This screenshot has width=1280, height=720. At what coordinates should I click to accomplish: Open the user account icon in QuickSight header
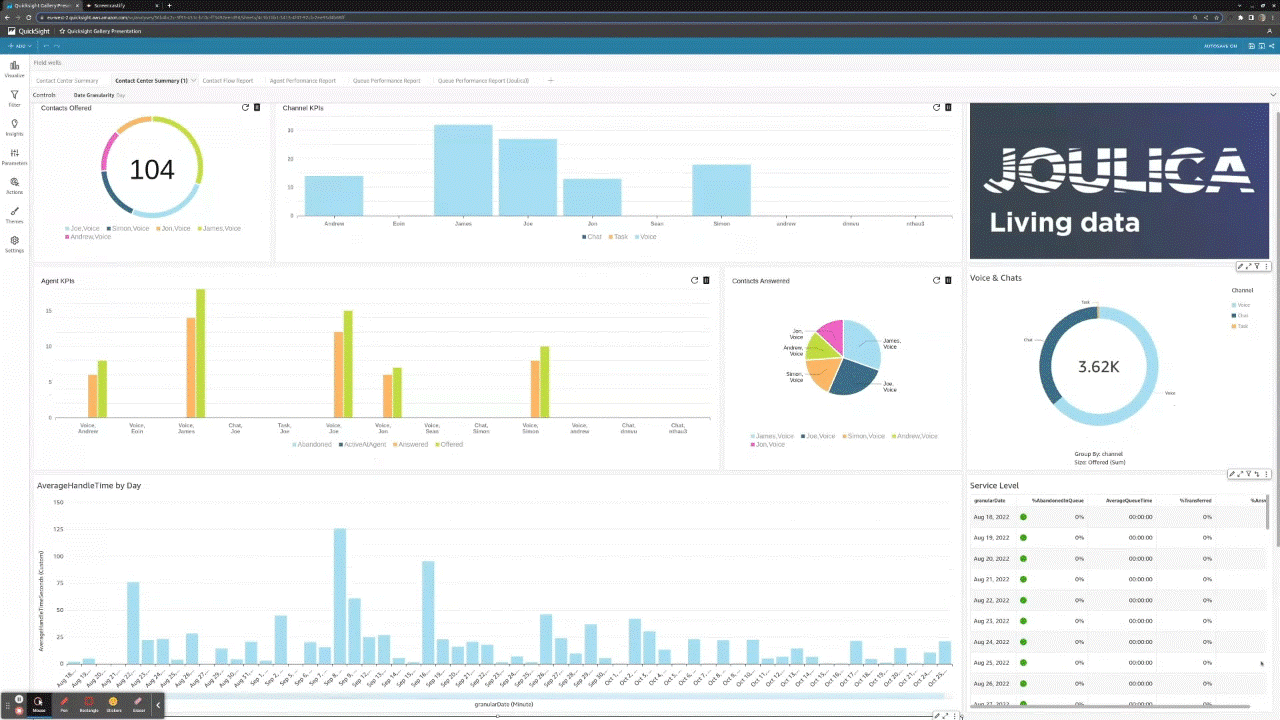coord(1270,31)
